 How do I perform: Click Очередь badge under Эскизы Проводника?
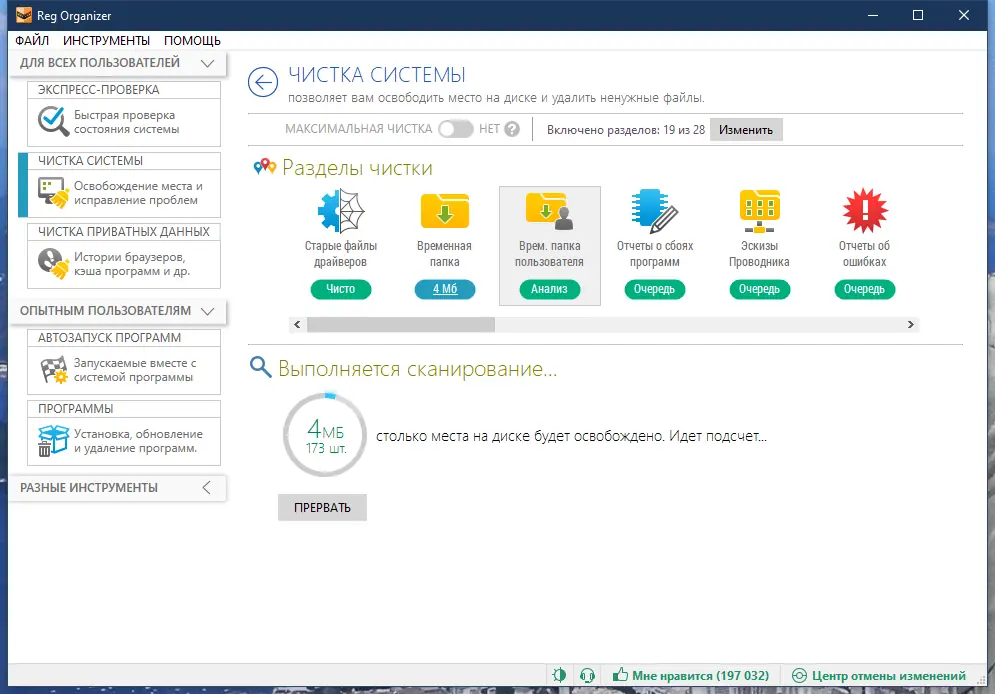pos(759,289)
